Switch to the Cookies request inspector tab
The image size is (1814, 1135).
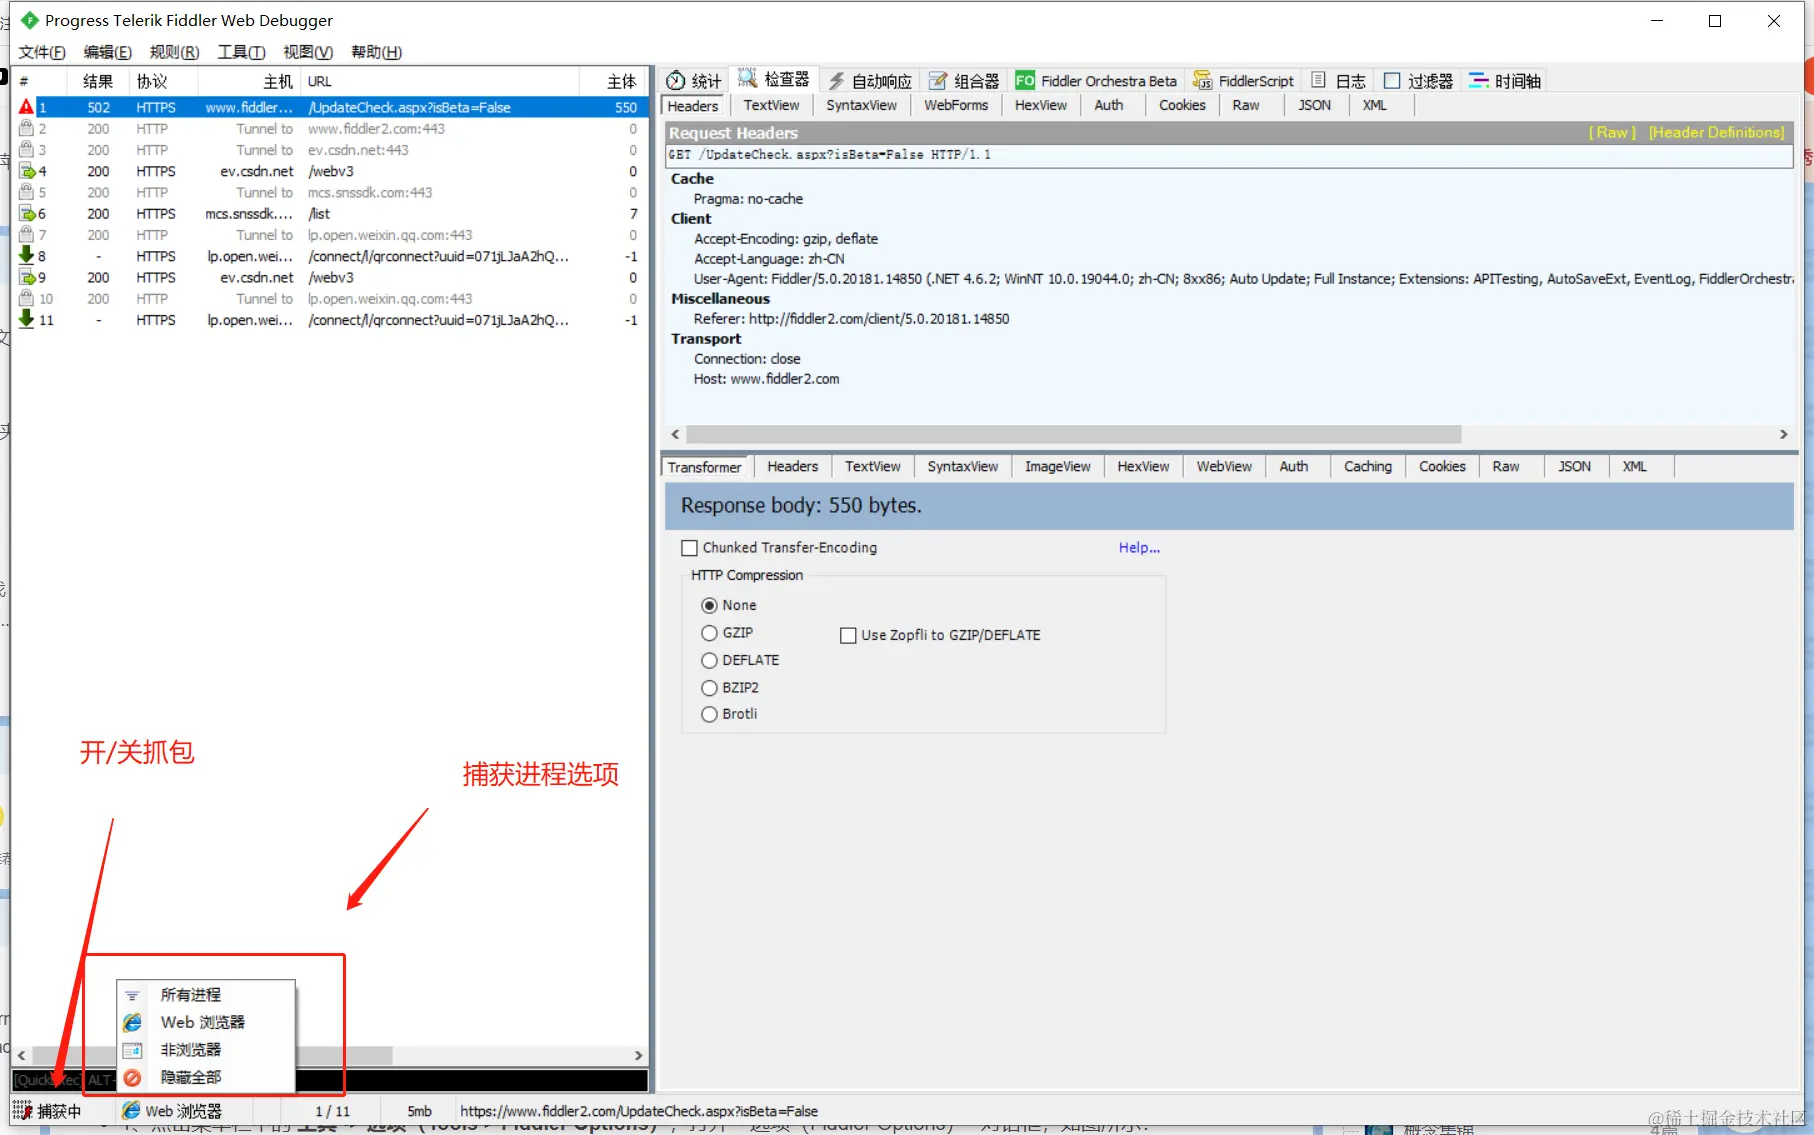[x=1182, y=105]
